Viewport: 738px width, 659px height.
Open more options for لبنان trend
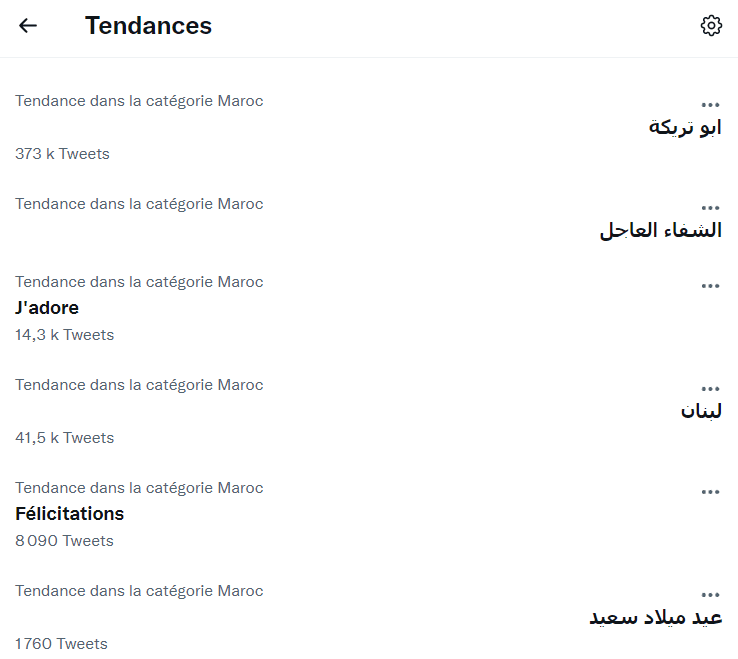click(x=711, y=389)
